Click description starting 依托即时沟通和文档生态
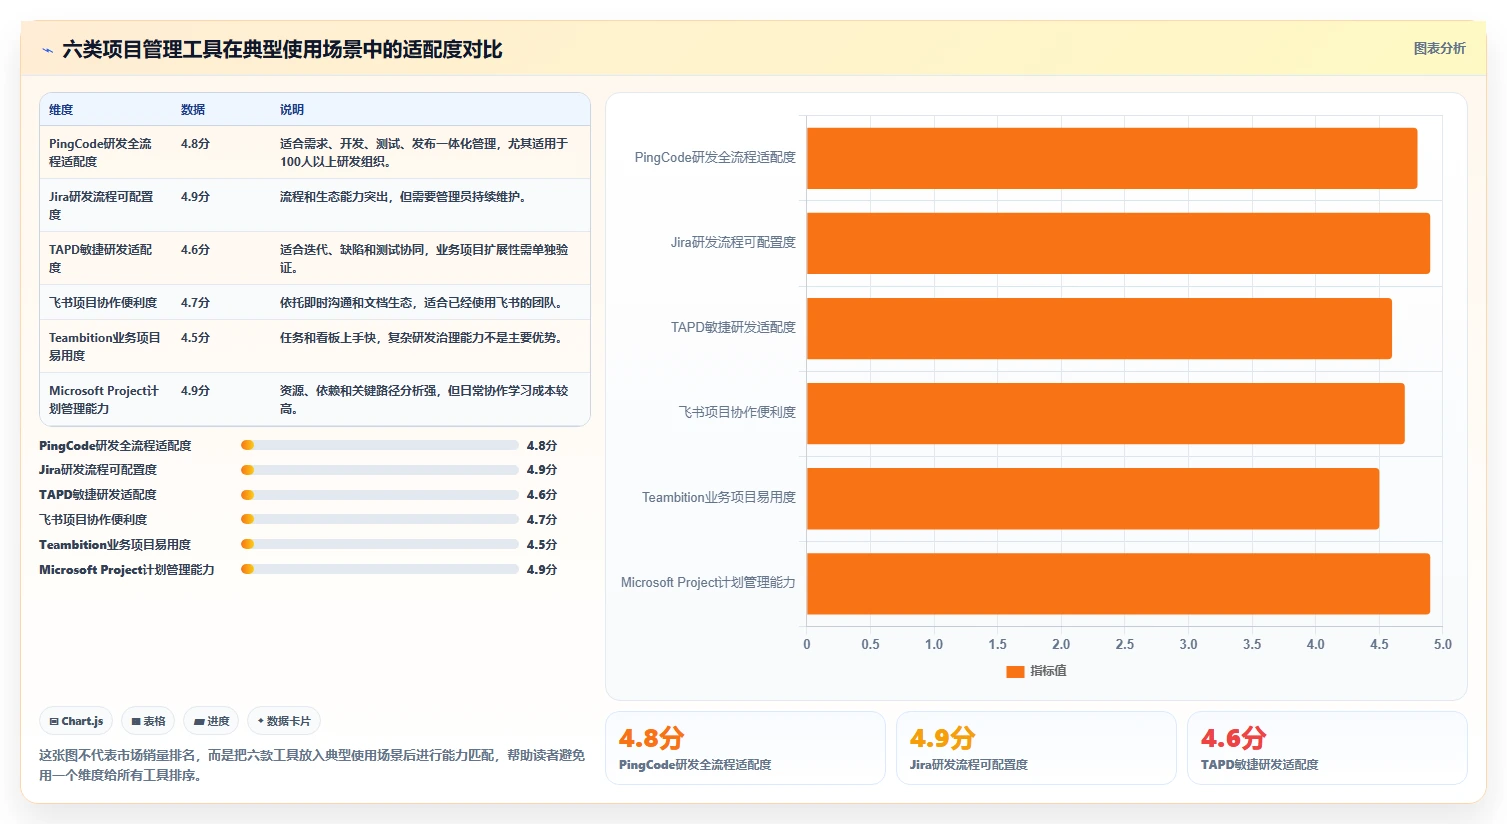Image resolution: width=1507 pixels, height=824 pixels. [x=421, y=302]
